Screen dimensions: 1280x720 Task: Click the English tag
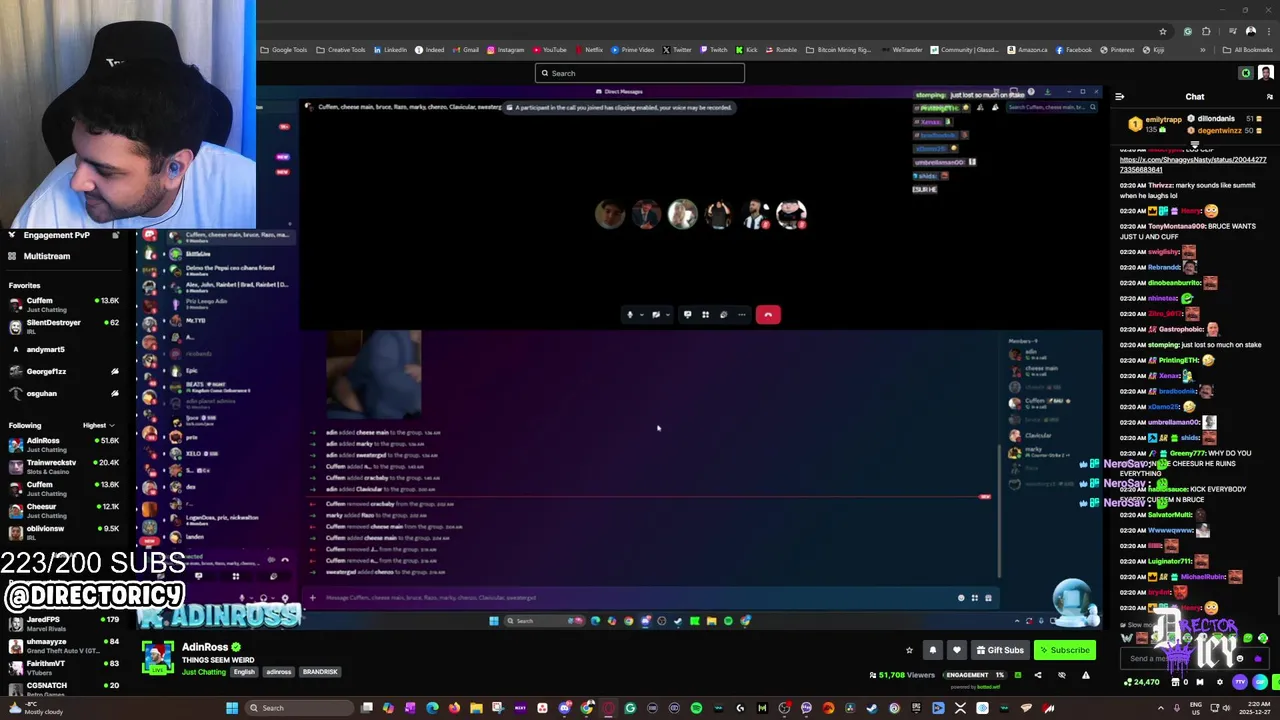pyautogui.click(x=244, y=672)
